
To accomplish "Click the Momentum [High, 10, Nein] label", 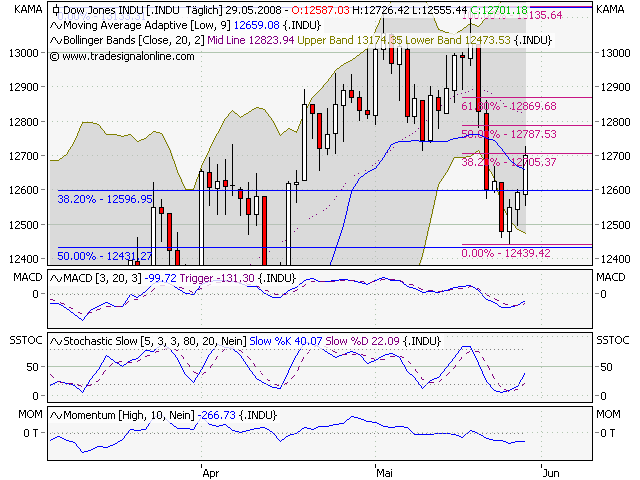I will (x=129, y=415).
